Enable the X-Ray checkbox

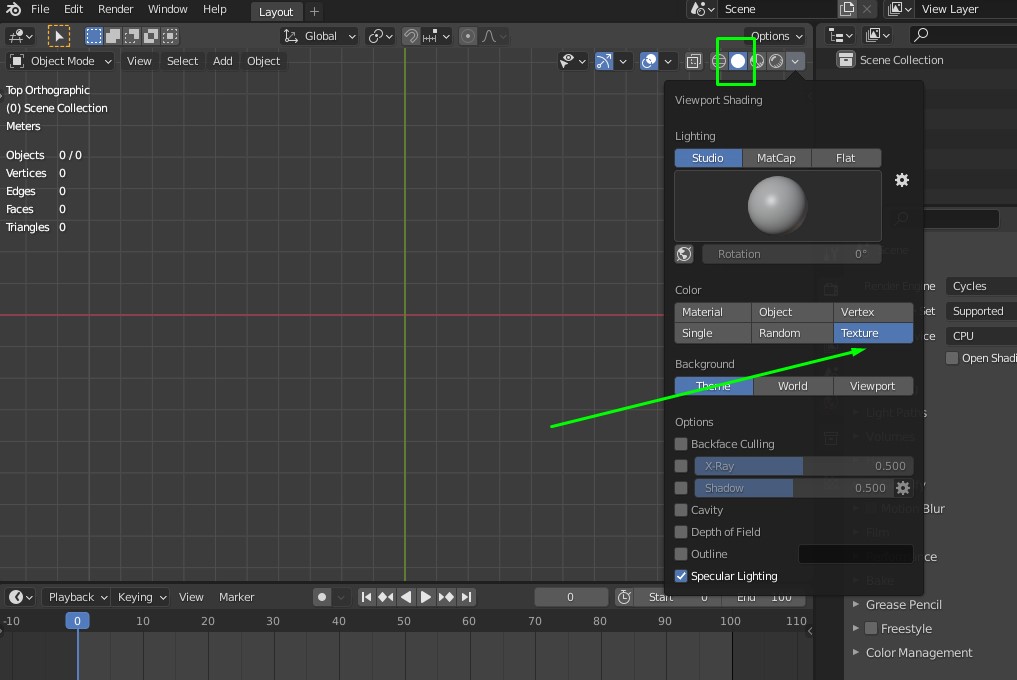[681, 466]
